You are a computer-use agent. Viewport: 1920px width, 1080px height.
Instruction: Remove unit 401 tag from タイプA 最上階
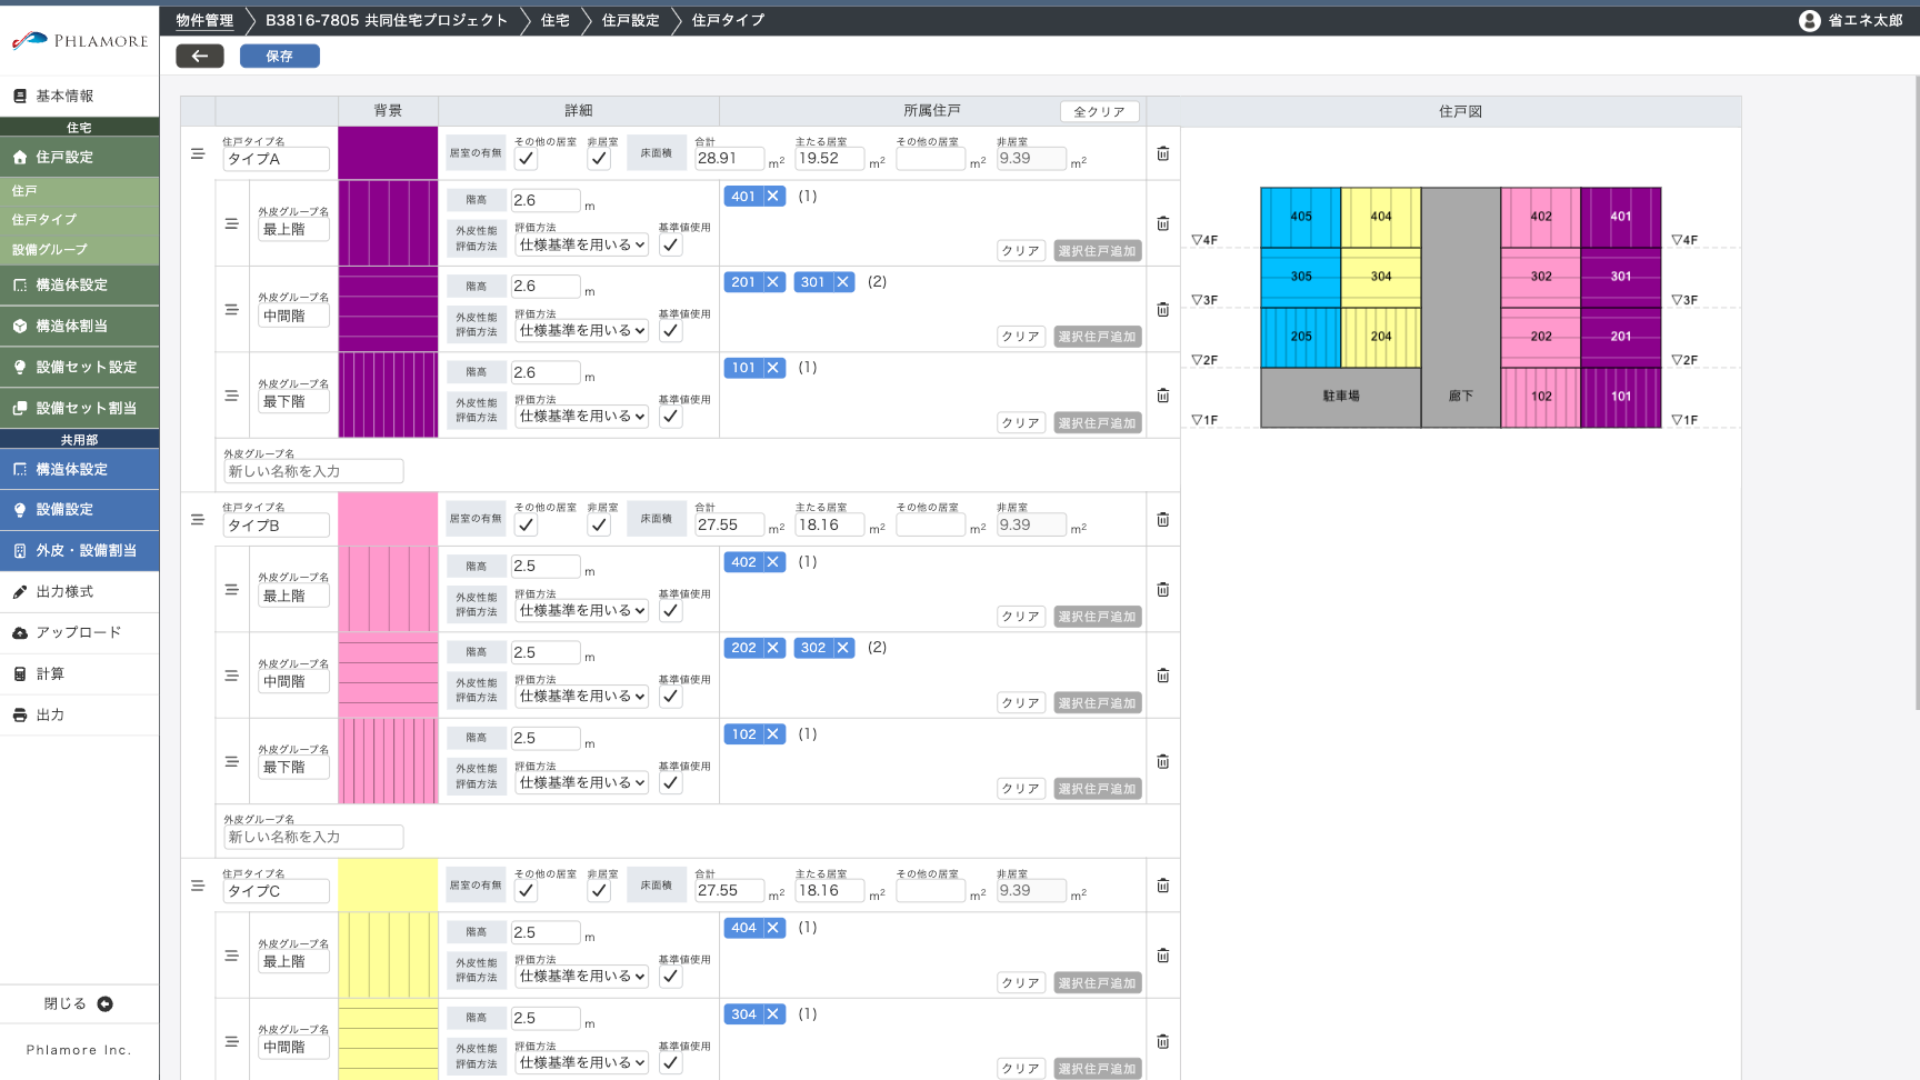(773, 197)
